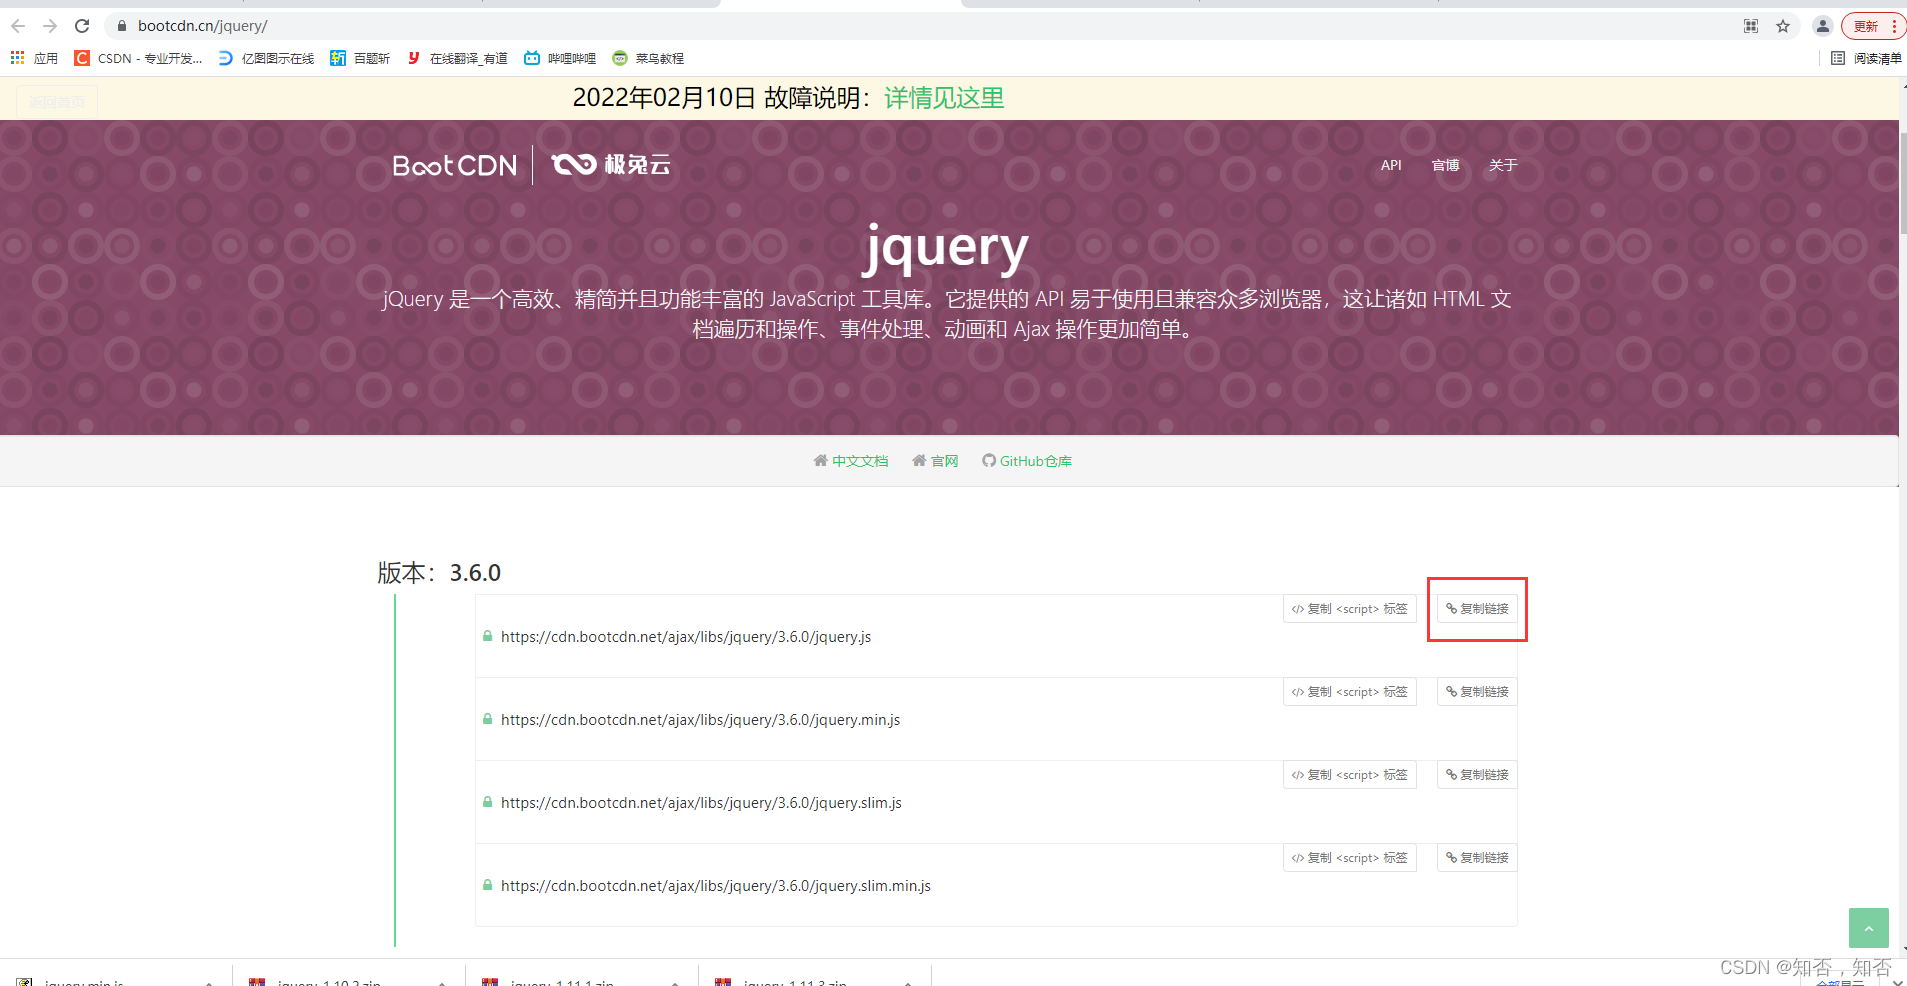Copy script tag for jquery.slim.min.js

pyautogui.click(x=1350, y=858)
